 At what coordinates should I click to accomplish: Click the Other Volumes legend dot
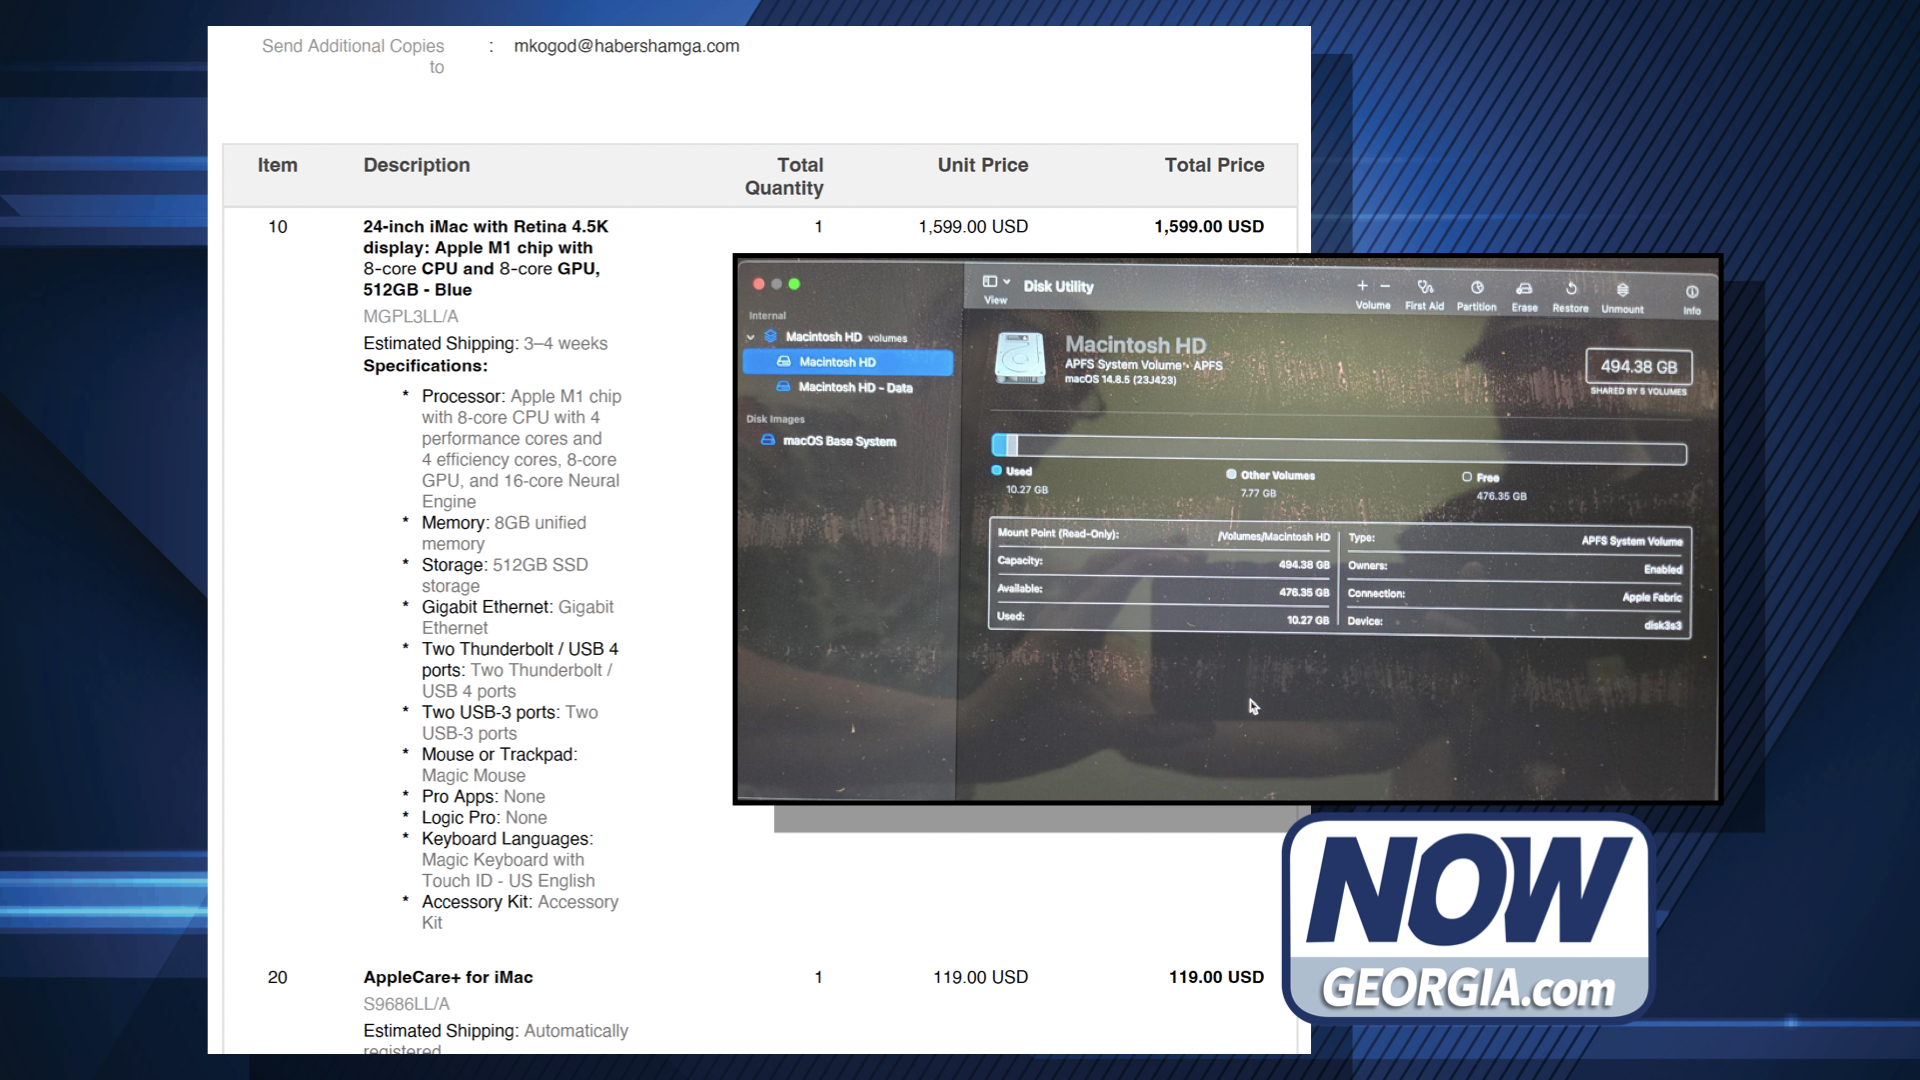1231,474
